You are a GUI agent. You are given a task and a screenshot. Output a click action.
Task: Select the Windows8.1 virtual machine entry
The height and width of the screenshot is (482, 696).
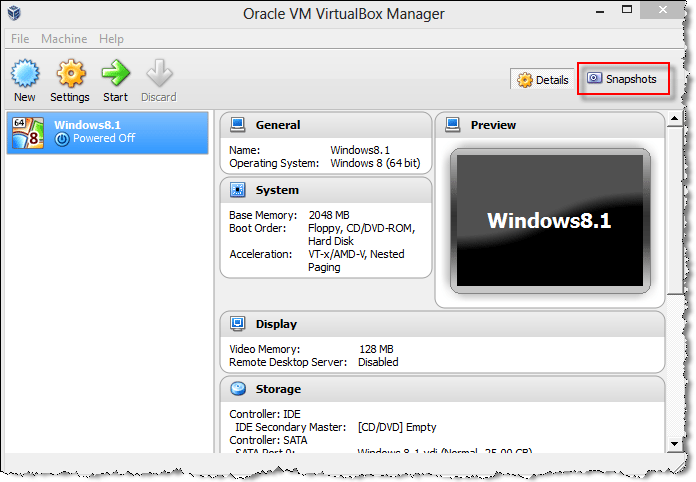107,133
